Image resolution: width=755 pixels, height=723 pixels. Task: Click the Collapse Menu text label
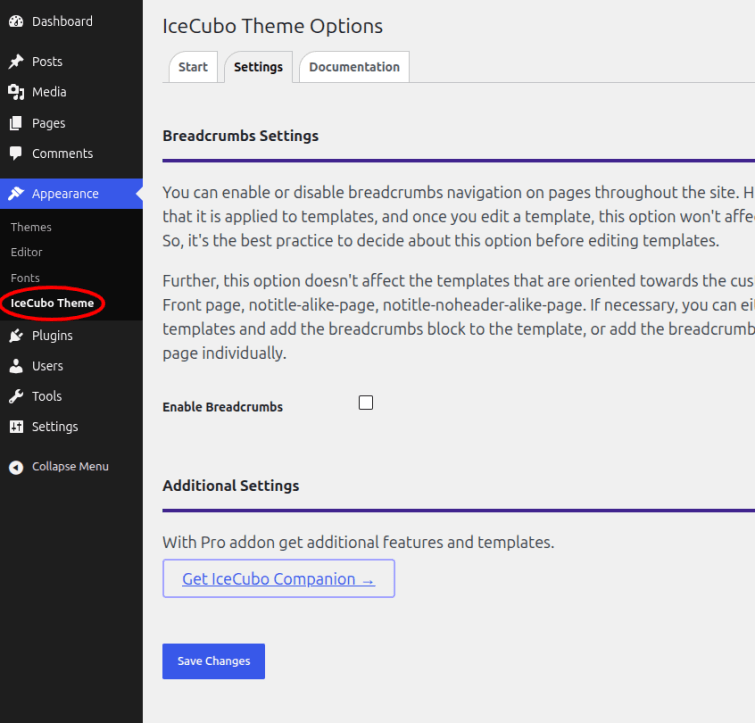[70, 467]
